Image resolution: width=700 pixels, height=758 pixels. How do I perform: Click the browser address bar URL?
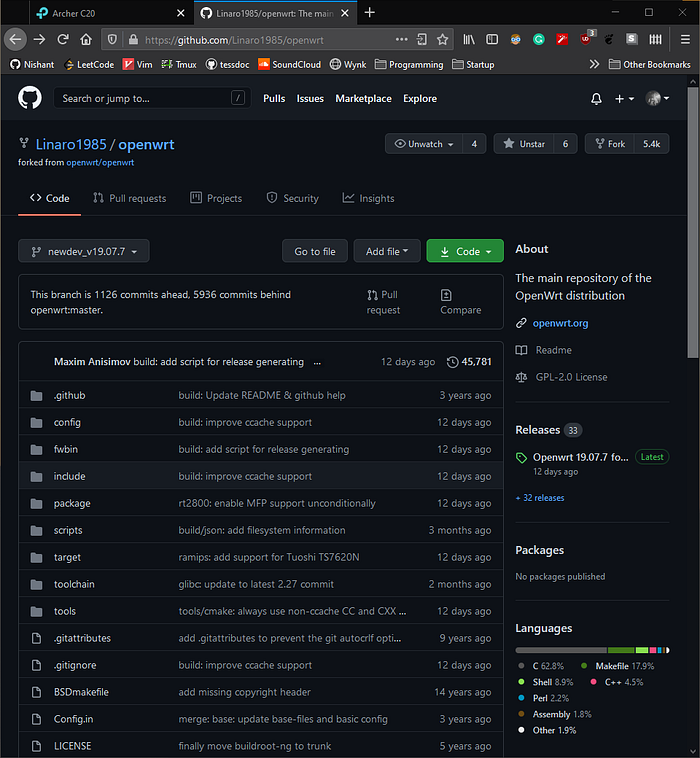pyautogui.click(x=234, y=40)
